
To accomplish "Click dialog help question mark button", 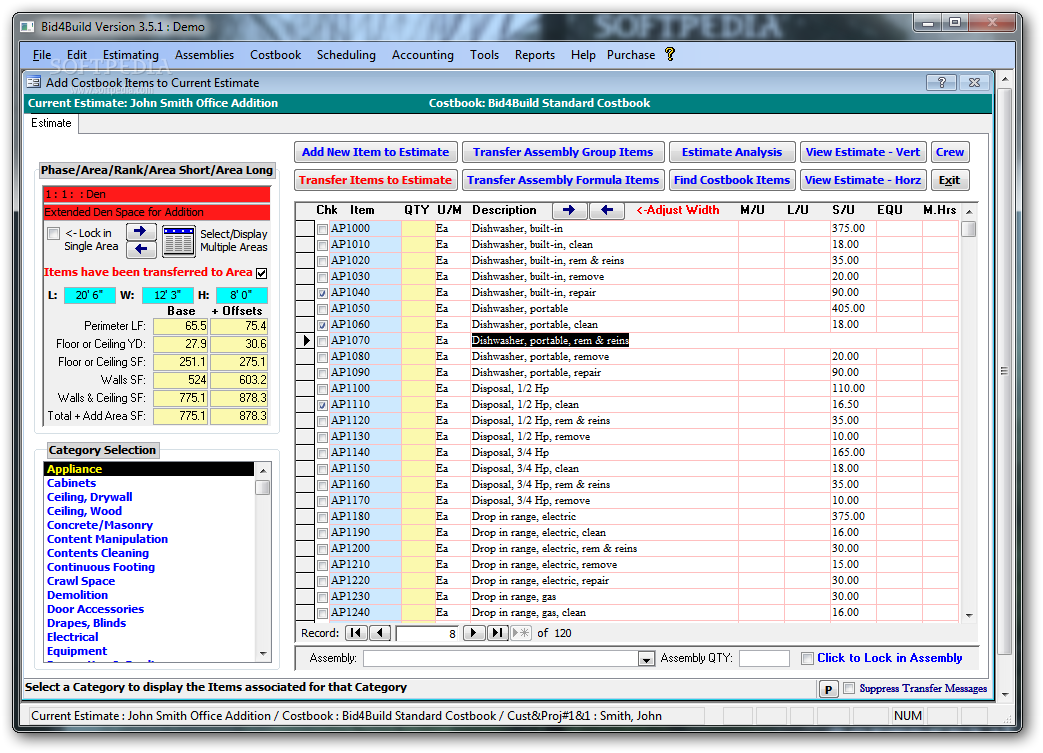I will (941, 82).
